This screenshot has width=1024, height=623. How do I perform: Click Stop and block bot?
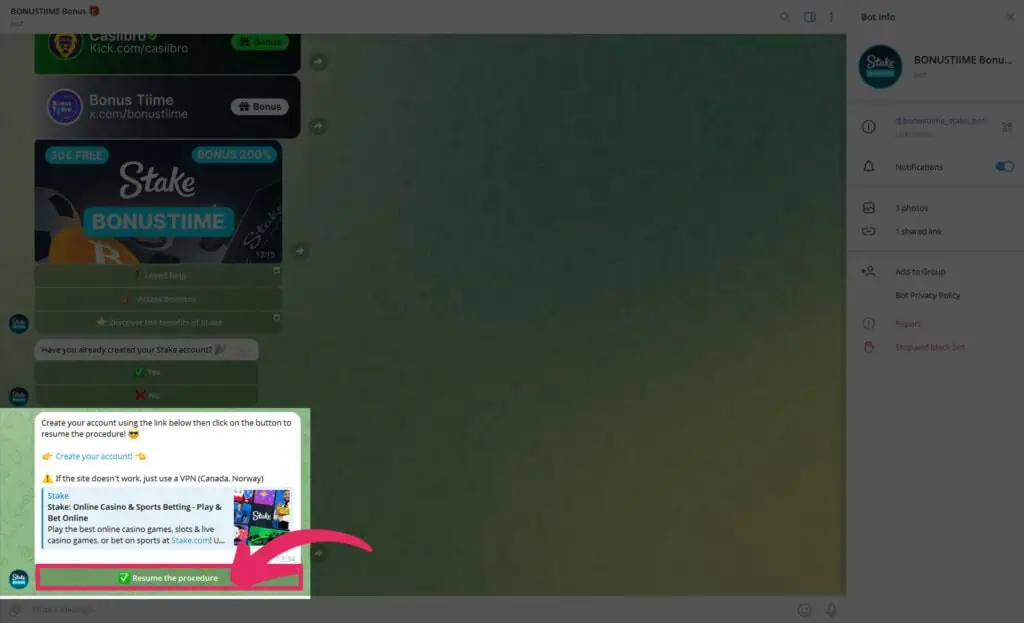[x=928, y=347]
